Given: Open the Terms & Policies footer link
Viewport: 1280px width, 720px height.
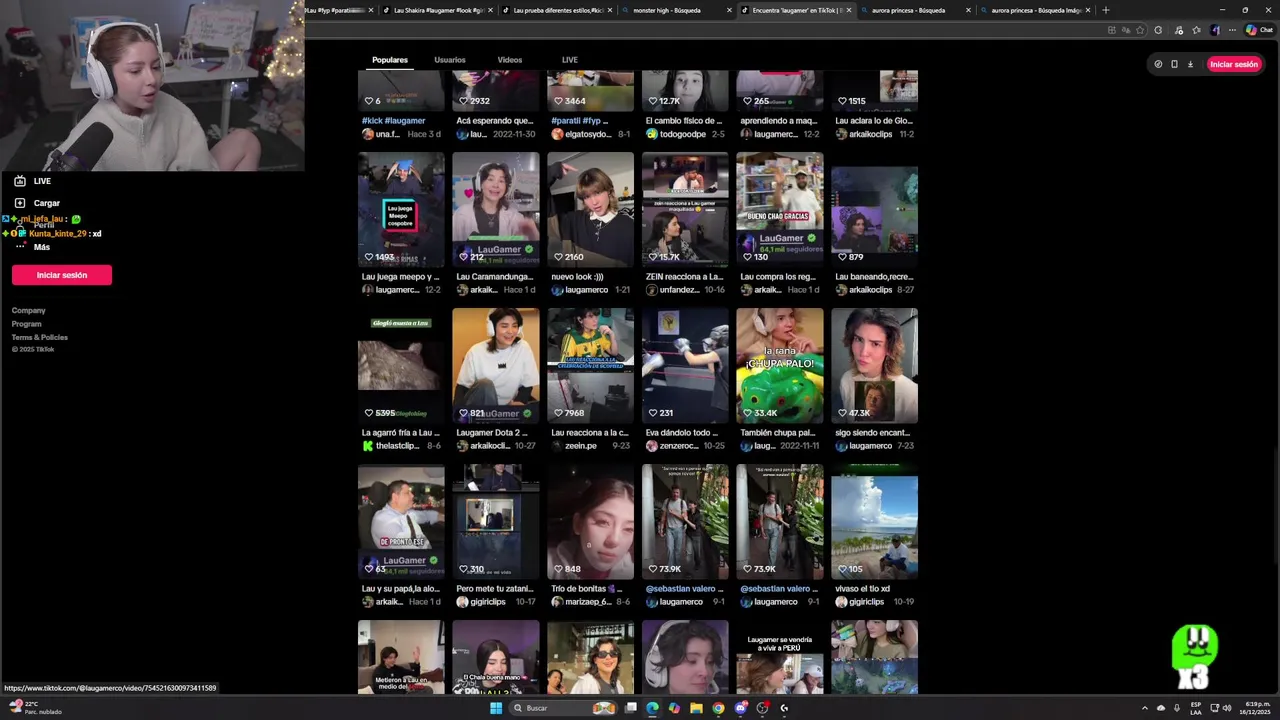Looking at the screenshot, I should tap(40, 337).
